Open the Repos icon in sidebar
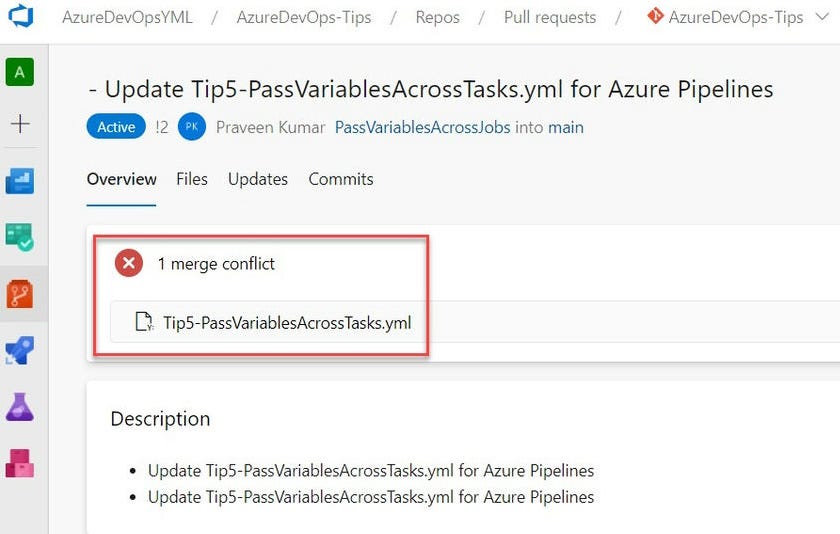 click(20, 294)
